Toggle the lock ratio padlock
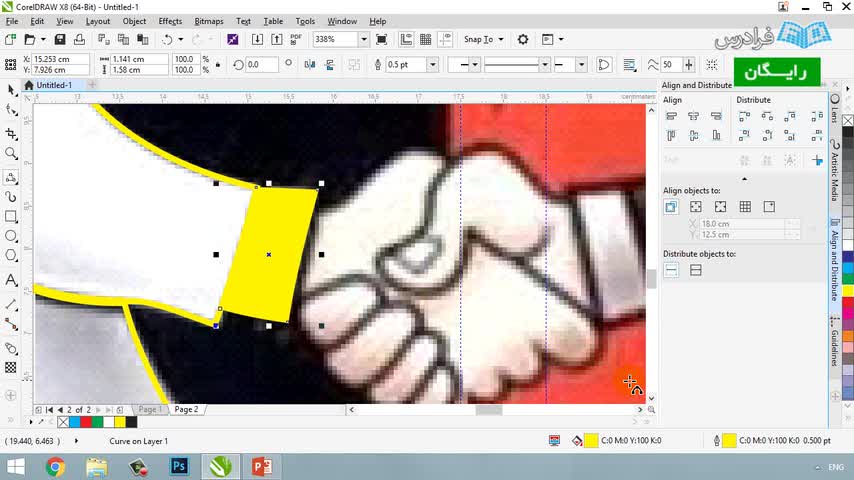Viewport: 854px width, 480px height. point(218,65)
